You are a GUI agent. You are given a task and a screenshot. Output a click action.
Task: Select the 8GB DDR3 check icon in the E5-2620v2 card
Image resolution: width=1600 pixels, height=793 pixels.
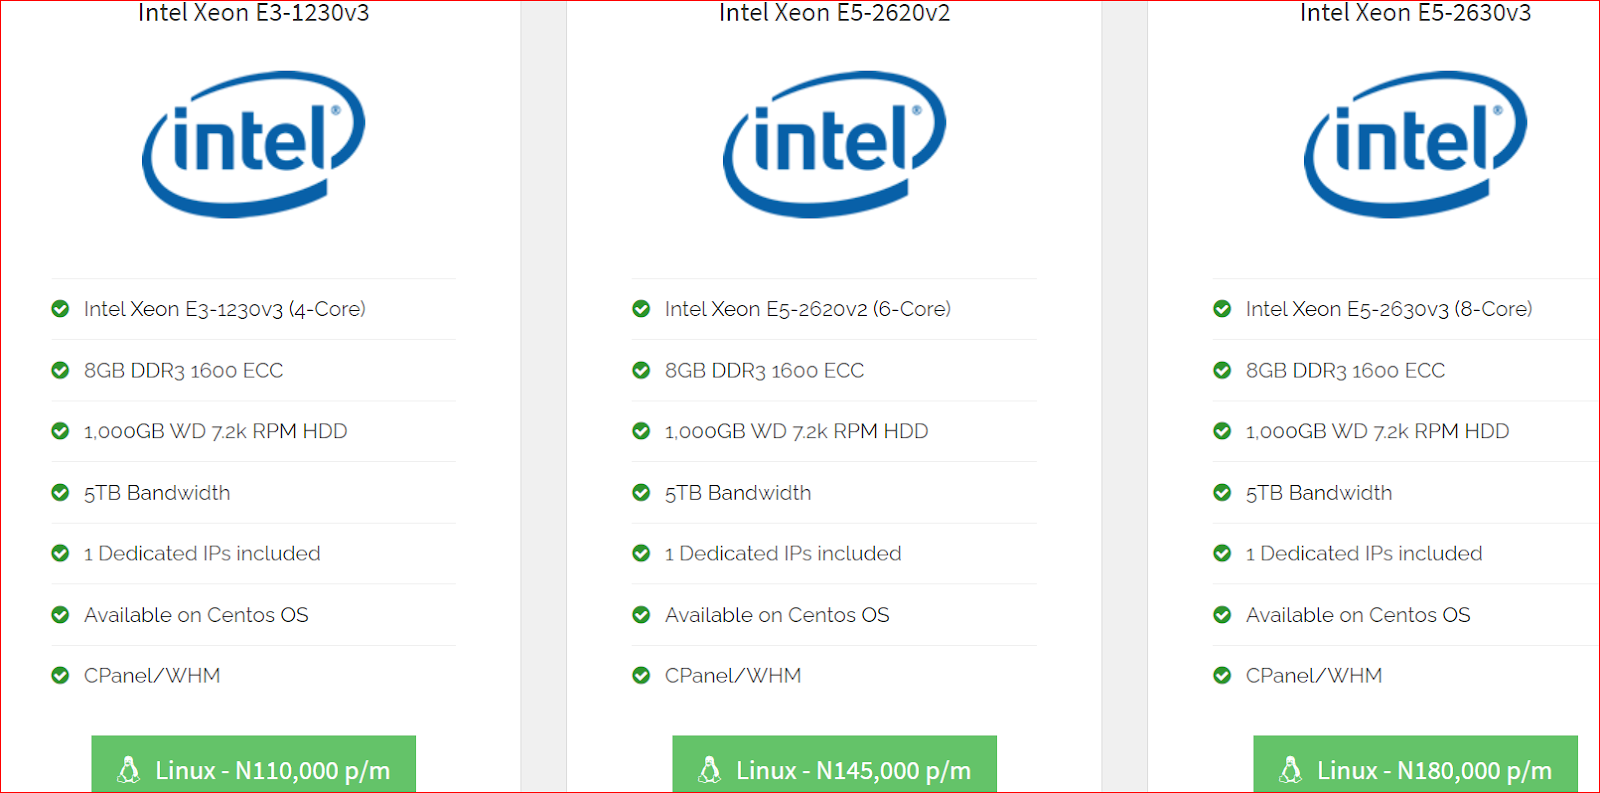(x=641, y=370)
